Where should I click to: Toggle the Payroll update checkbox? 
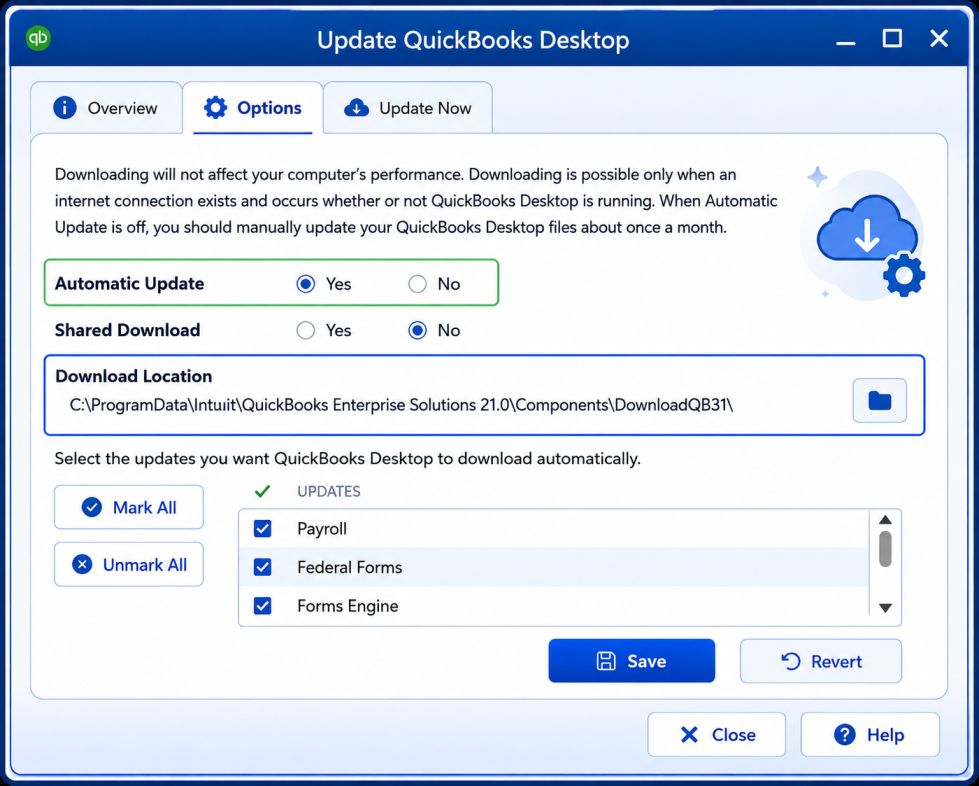[263, 529]
